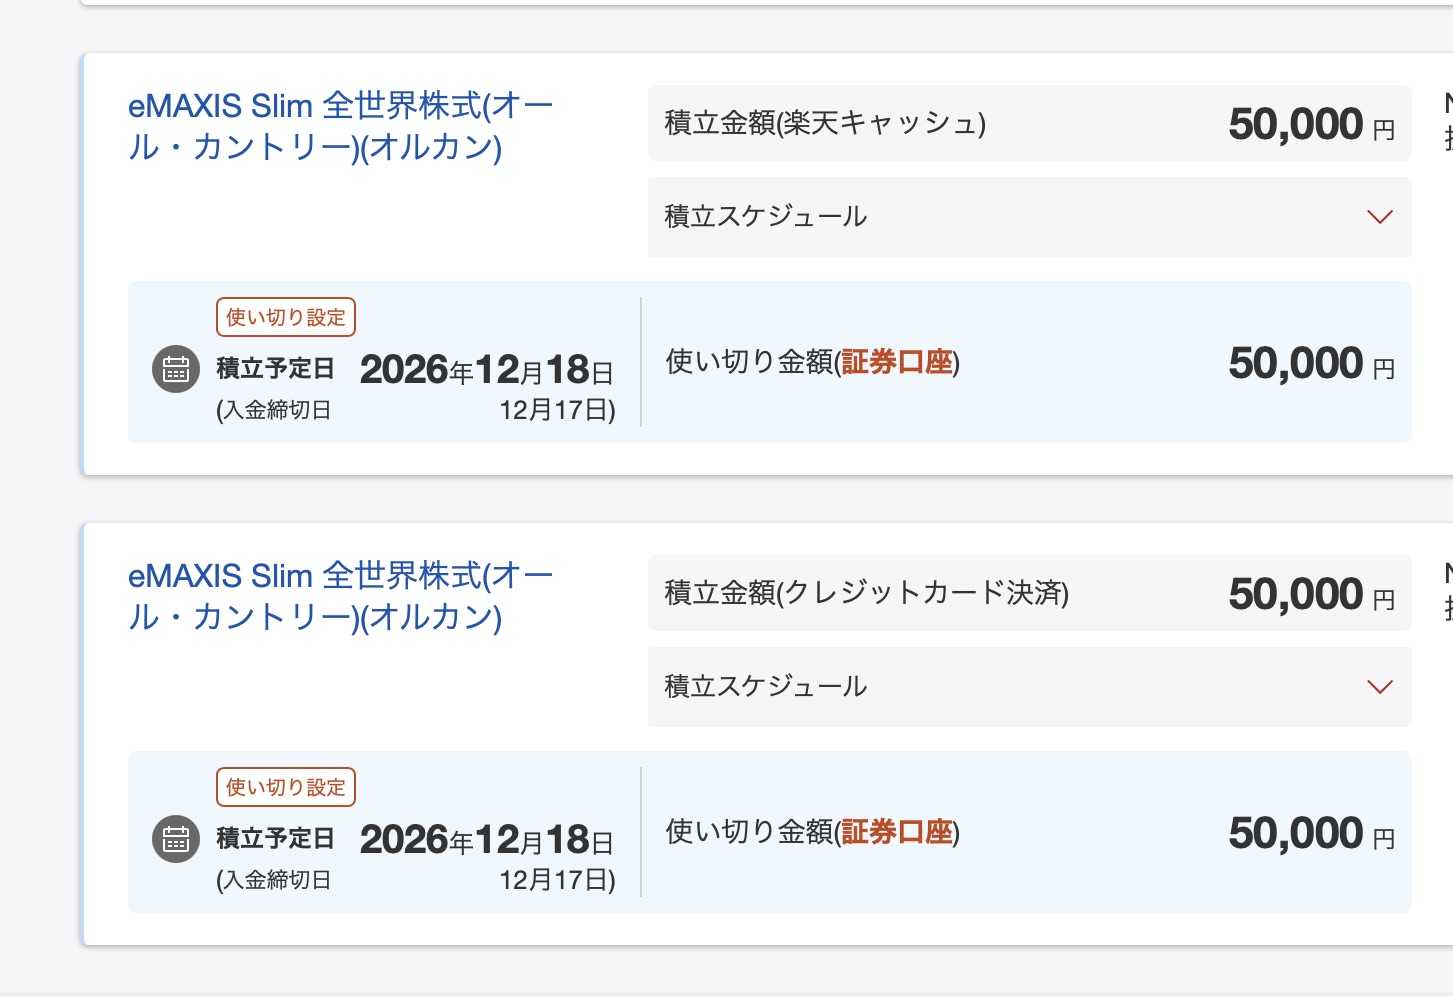Open the eMAXIS Slim fund link above 楽天キャッシュ
This screenshot has height=997, width=1453.
click(340, 126)
